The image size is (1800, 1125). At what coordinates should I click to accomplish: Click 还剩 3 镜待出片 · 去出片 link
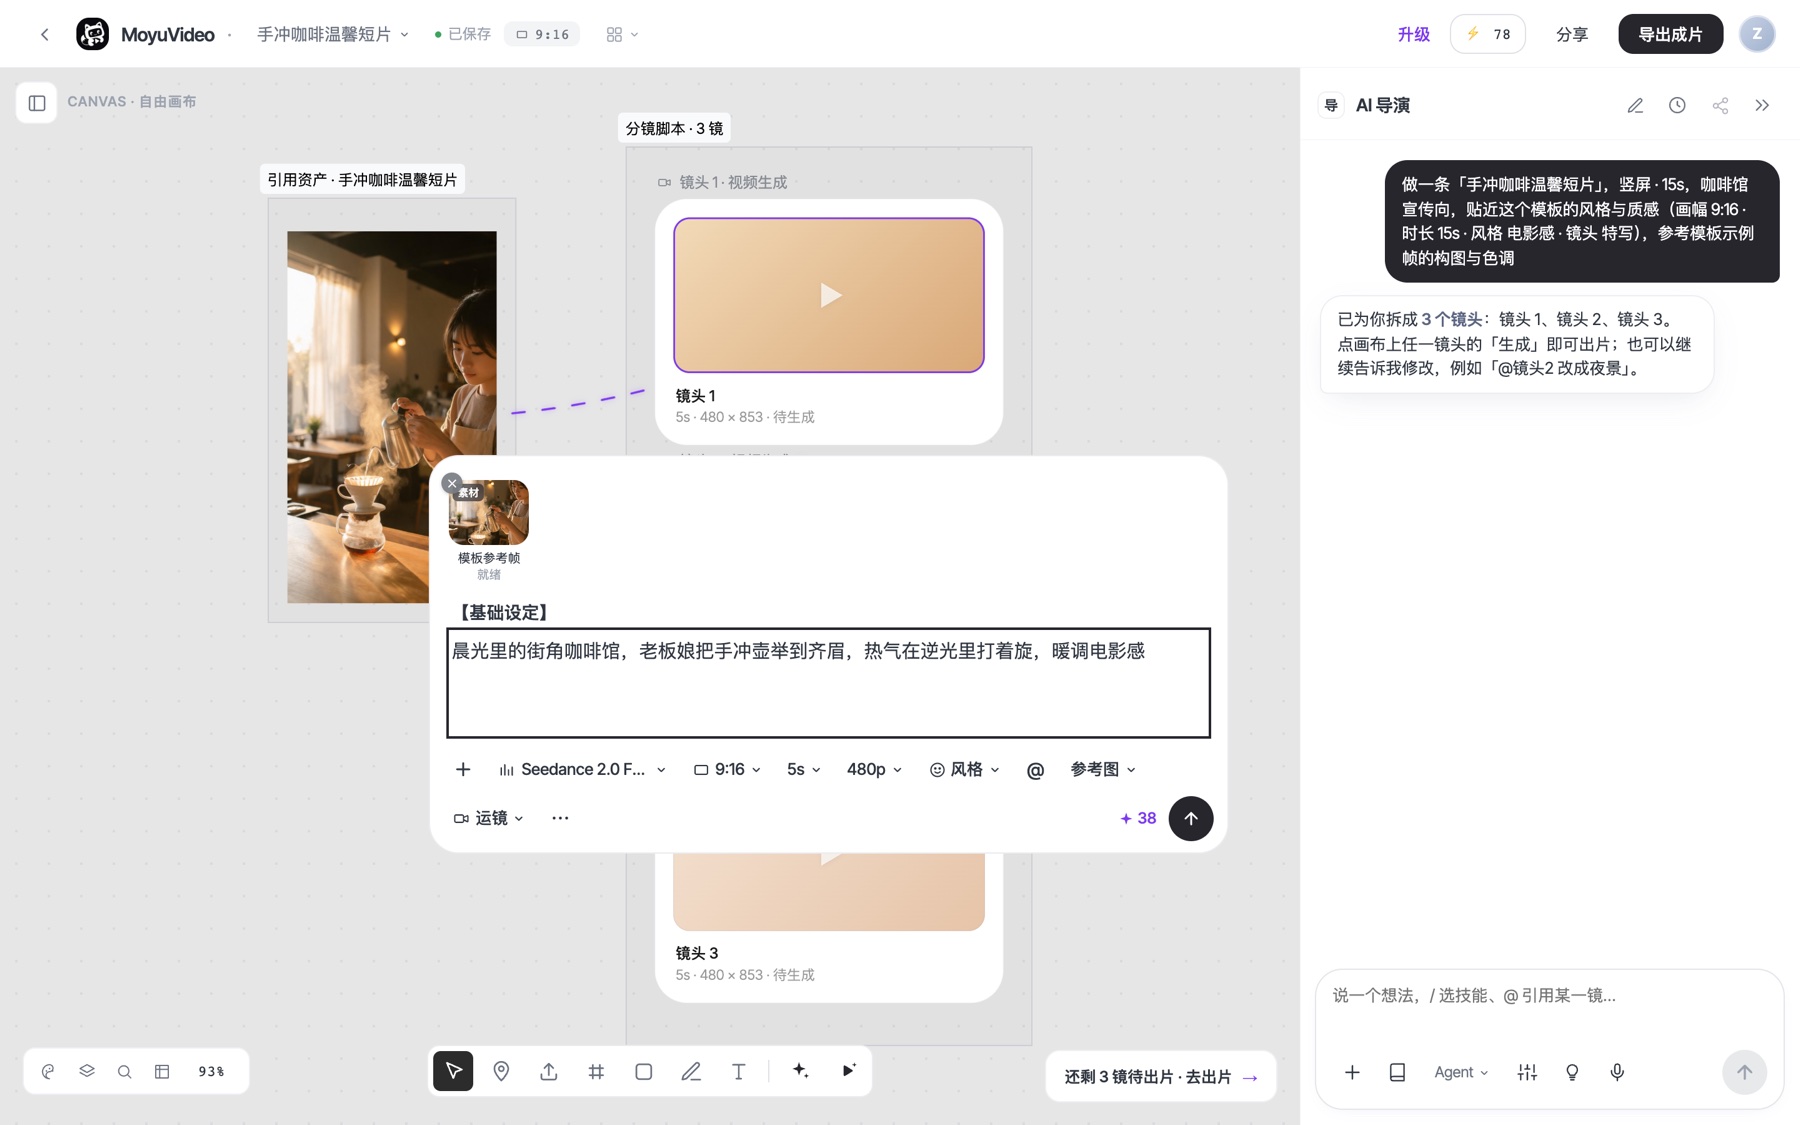[1161, 1077]
